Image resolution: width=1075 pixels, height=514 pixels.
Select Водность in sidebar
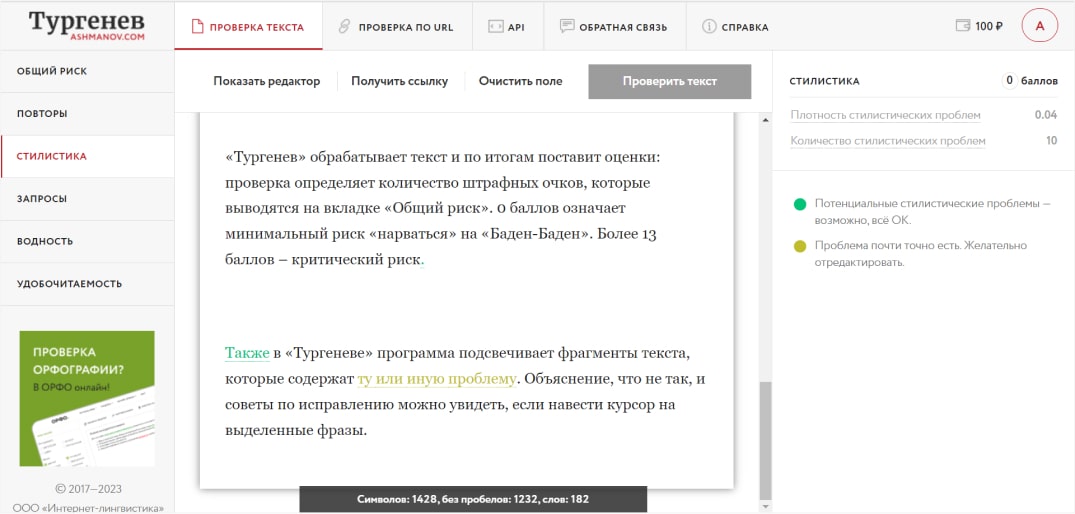(87, 241)
